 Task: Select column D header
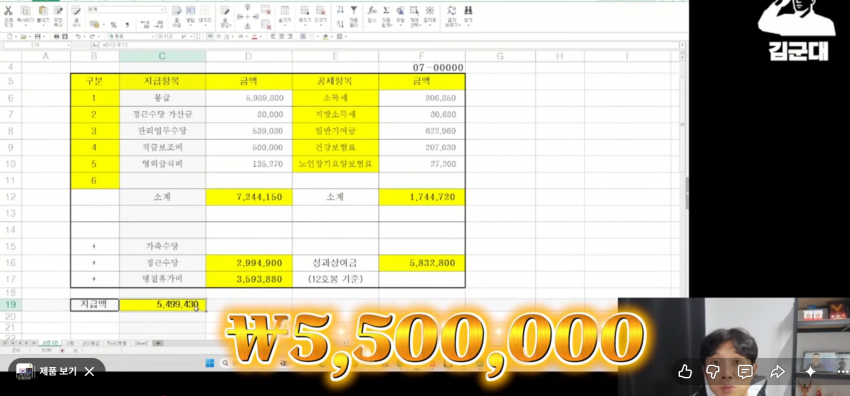249,56
